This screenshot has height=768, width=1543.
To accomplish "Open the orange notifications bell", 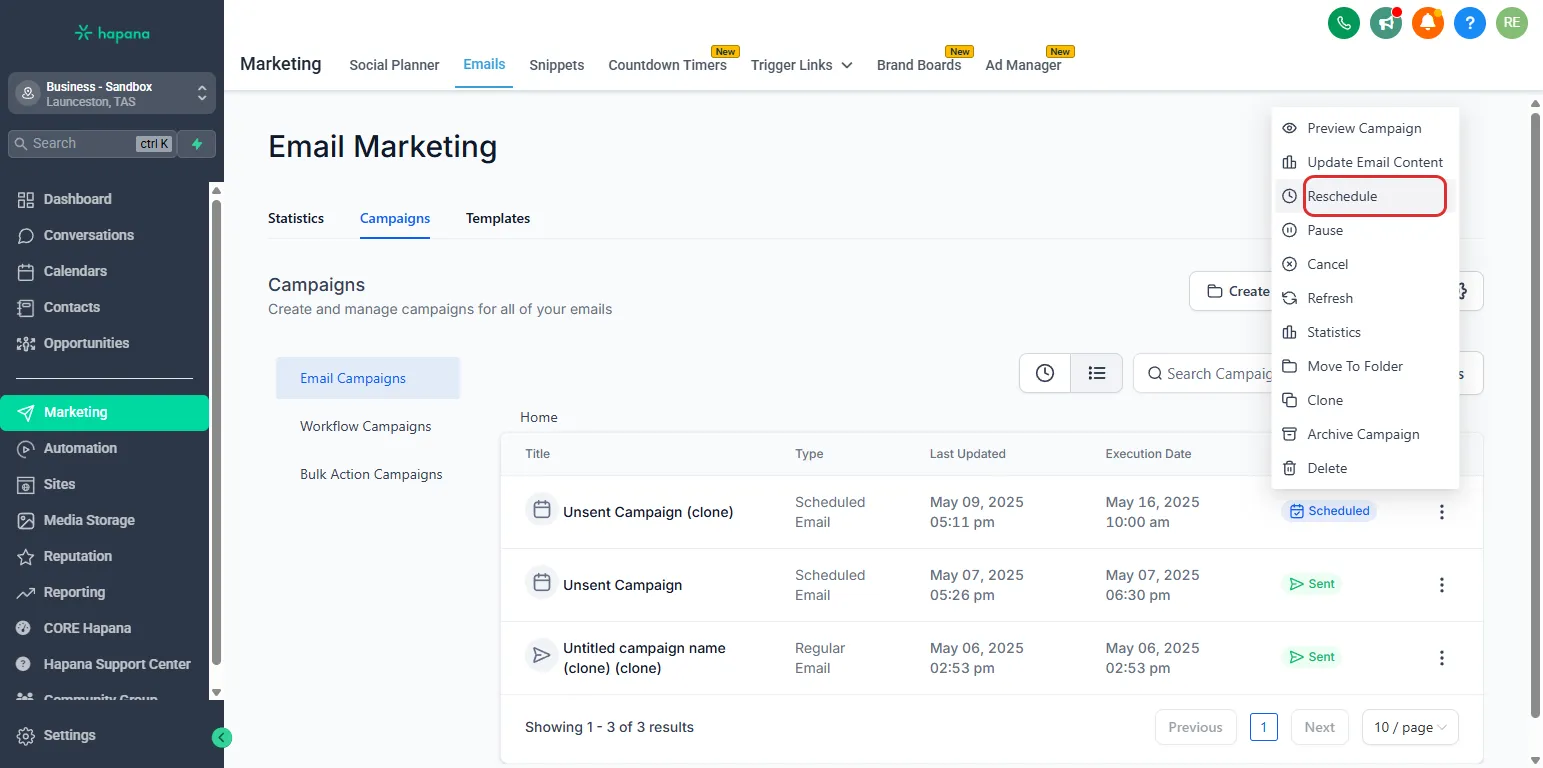I will 1427,23.
